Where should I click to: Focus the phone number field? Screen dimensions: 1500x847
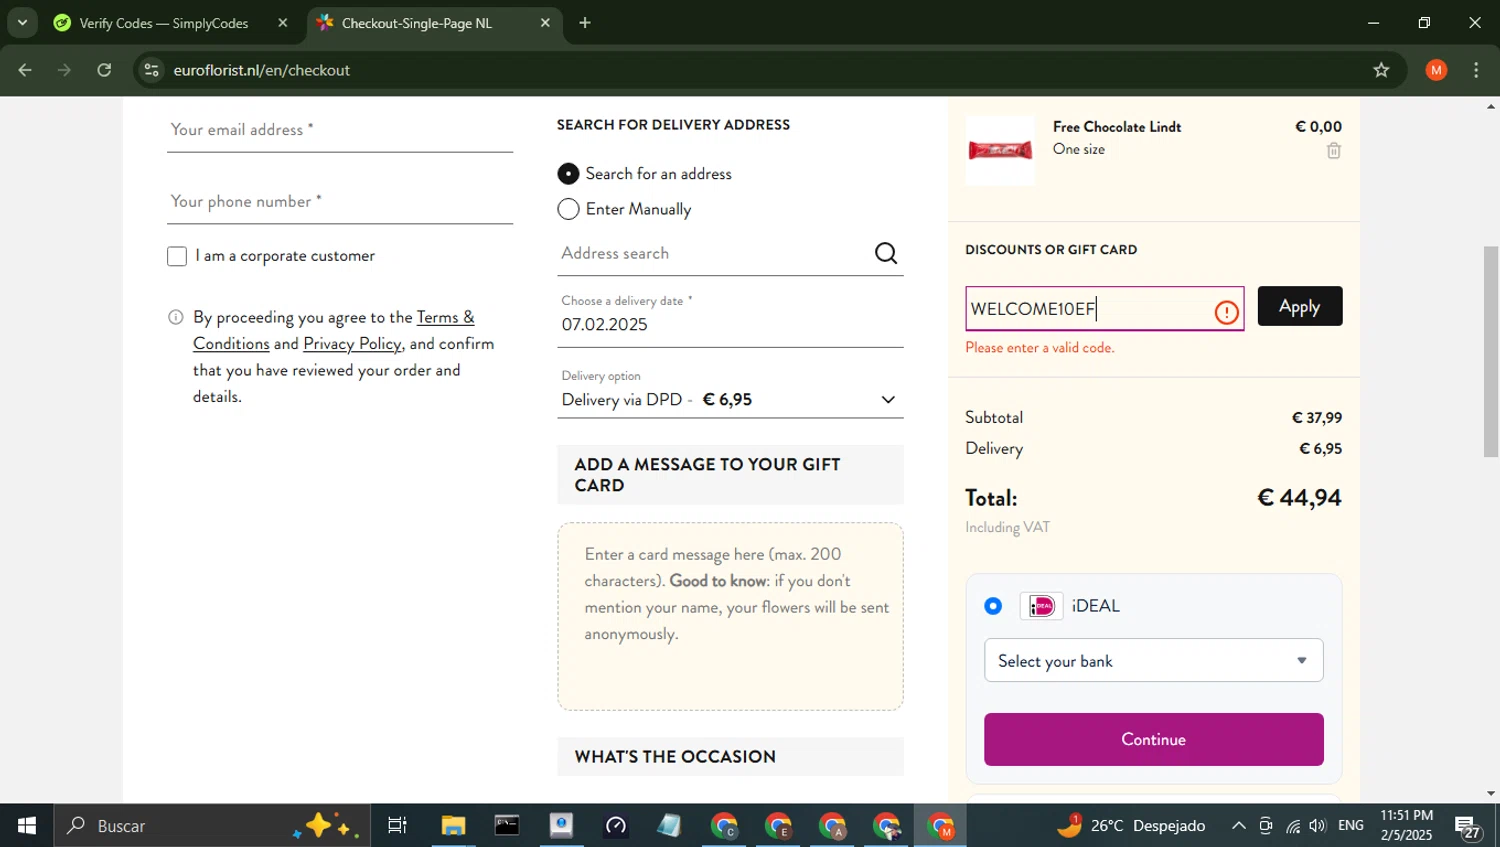[x=340, y=202]
